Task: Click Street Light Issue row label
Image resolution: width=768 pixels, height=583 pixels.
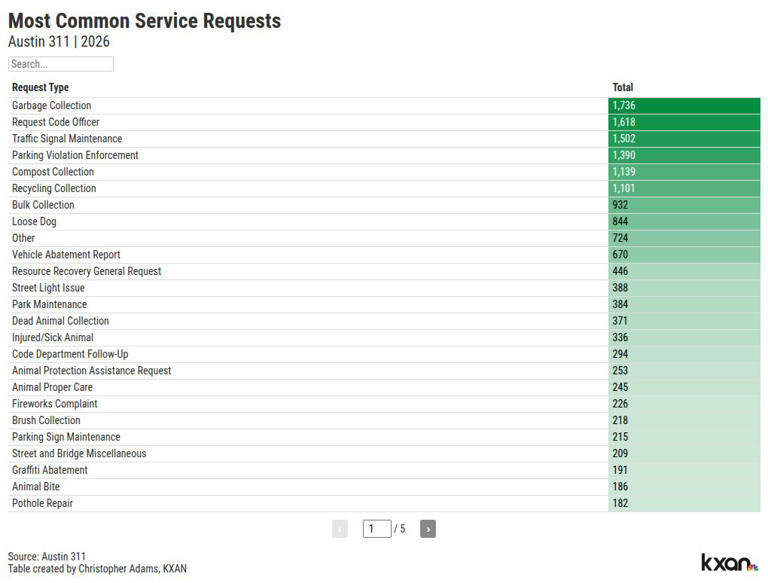Action: (48, 288)
